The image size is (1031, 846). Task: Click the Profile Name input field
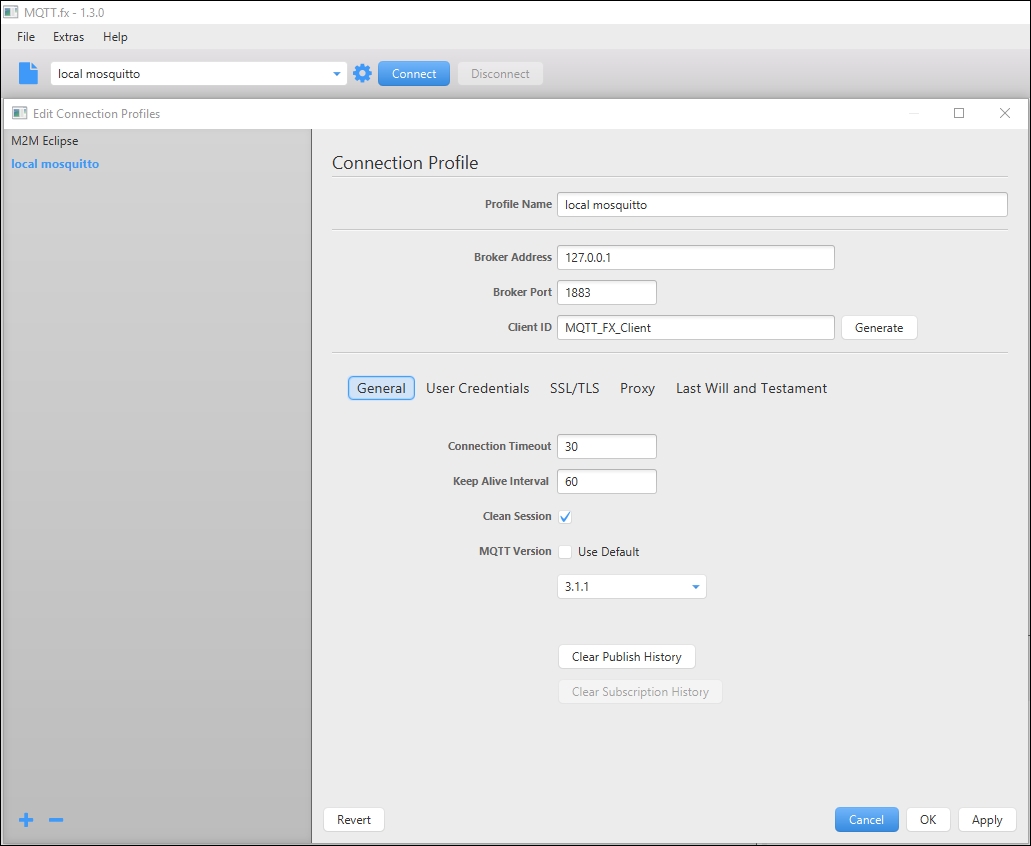tap(782, 204)
